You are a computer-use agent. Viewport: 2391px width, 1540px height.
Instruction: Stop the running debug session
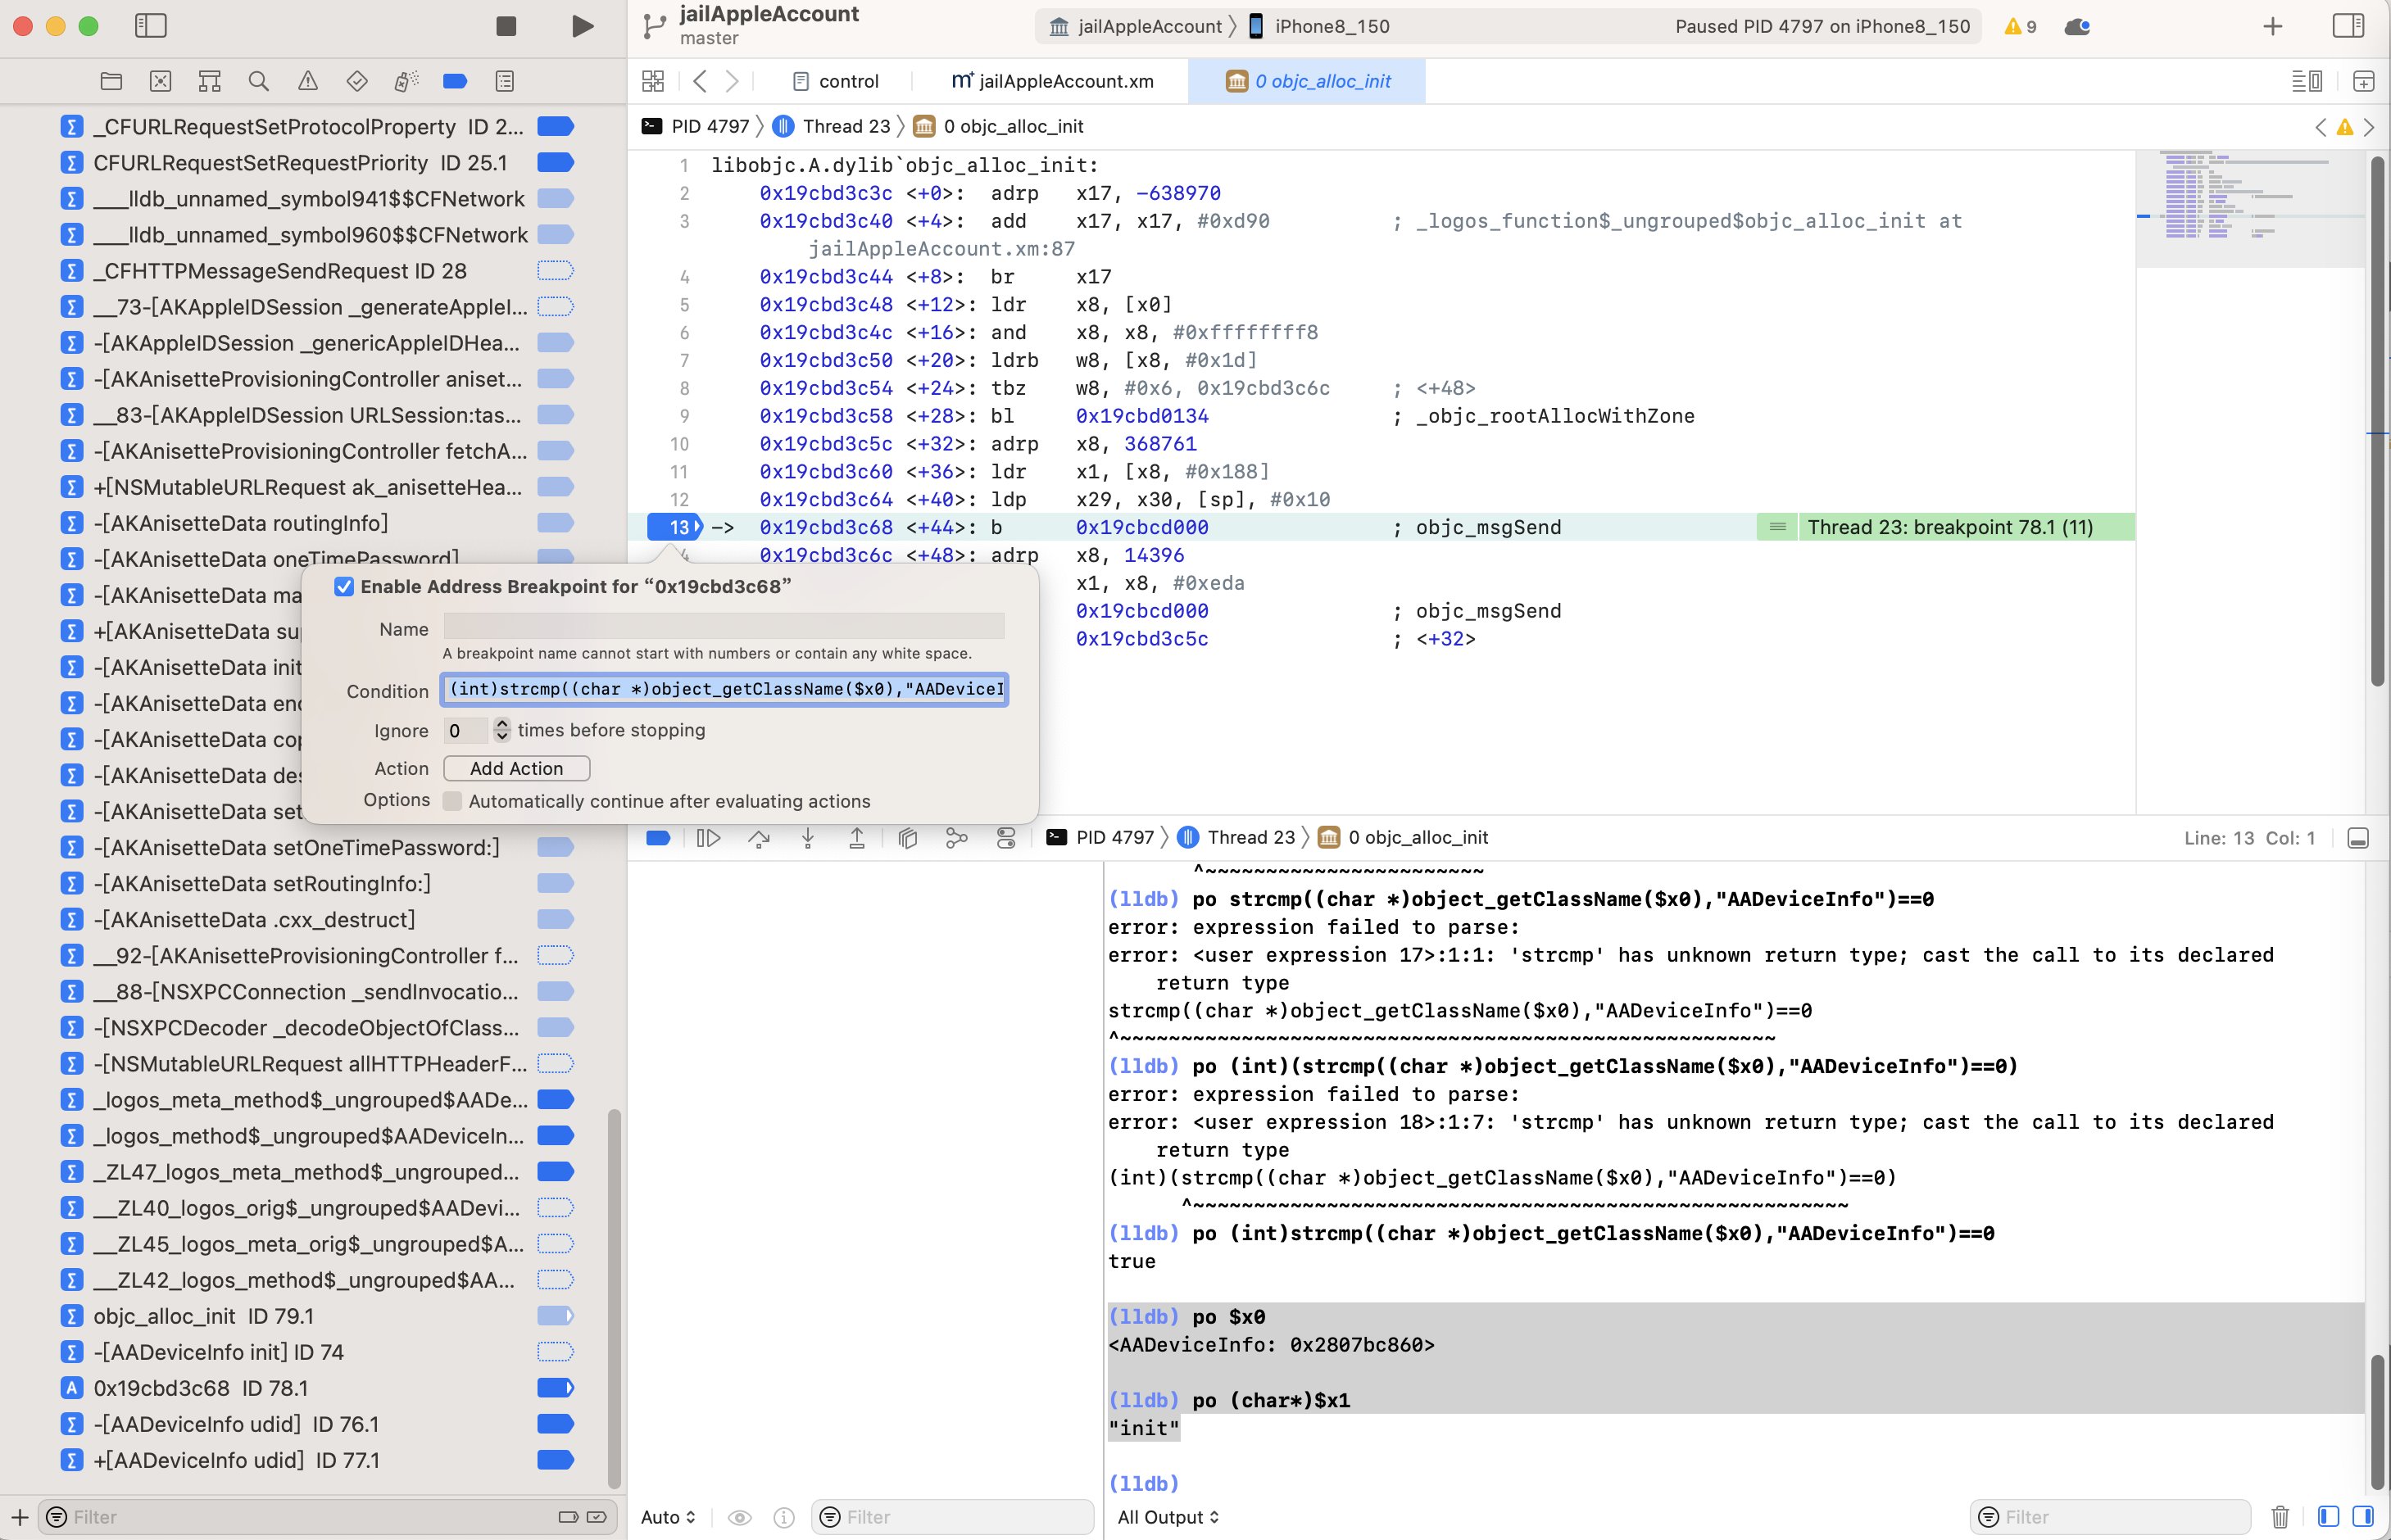506,26
